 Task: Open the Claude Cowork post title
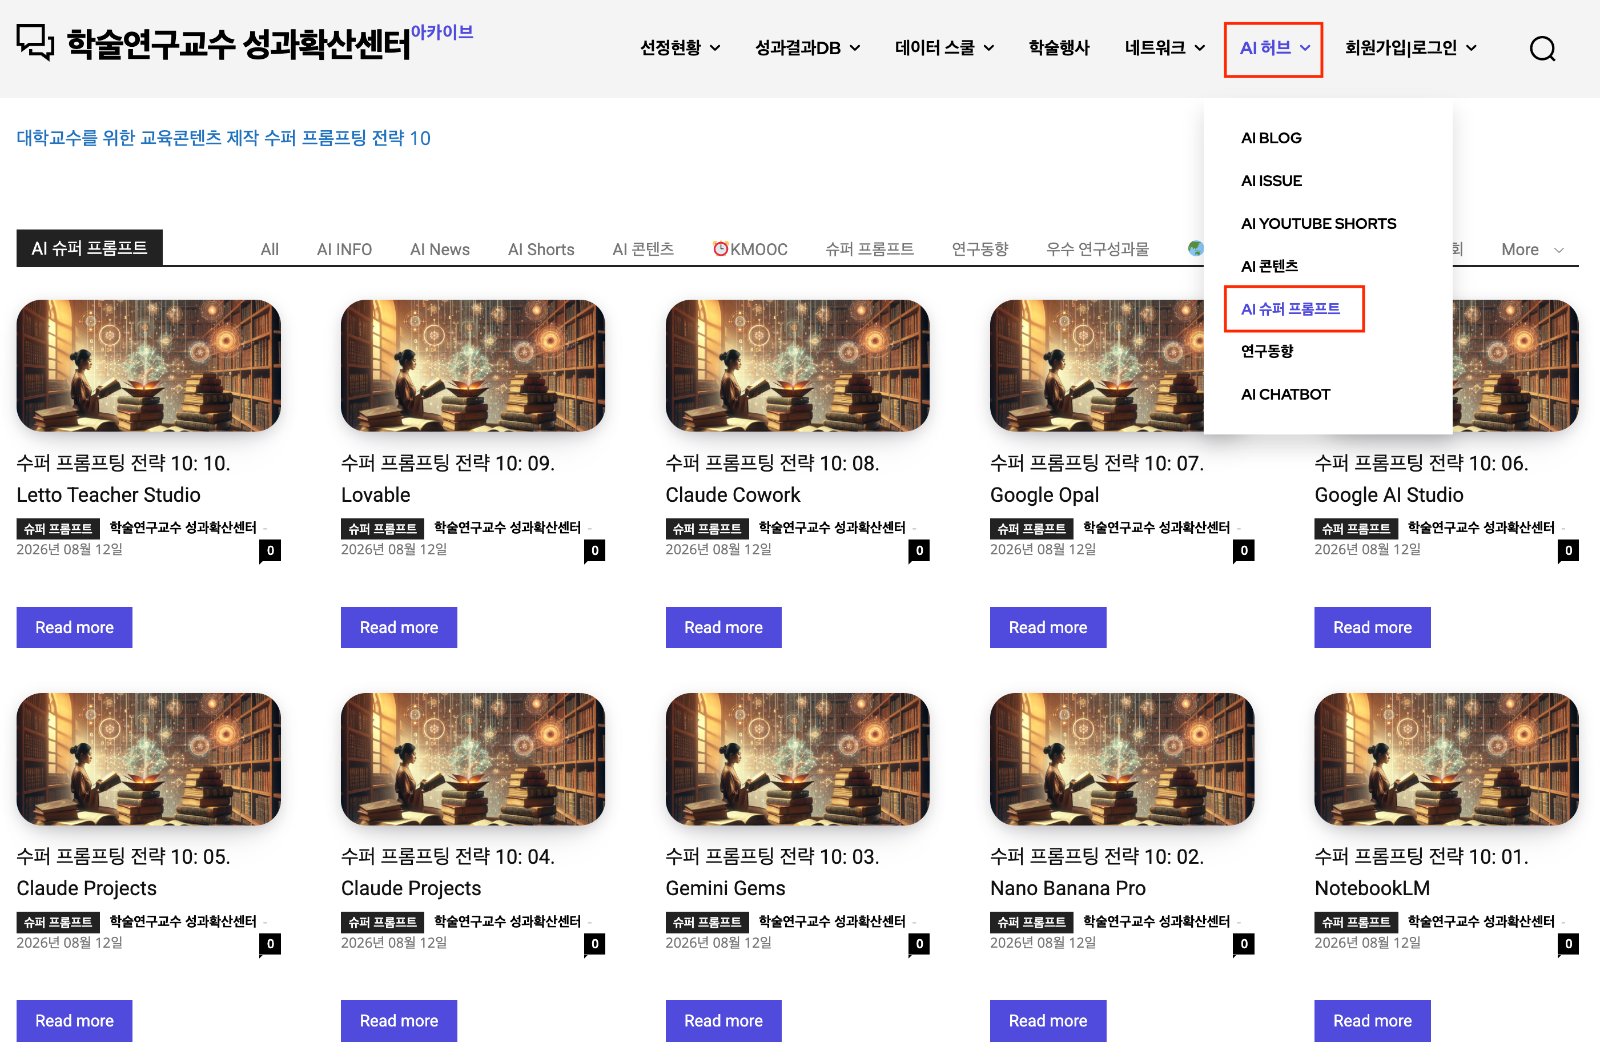tap(773, 479)
